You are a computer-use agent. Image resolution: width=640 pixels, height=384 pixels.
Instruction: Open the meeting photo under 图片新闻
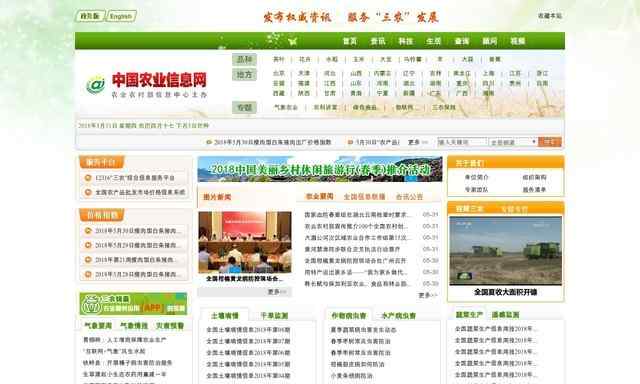point(245,242)
